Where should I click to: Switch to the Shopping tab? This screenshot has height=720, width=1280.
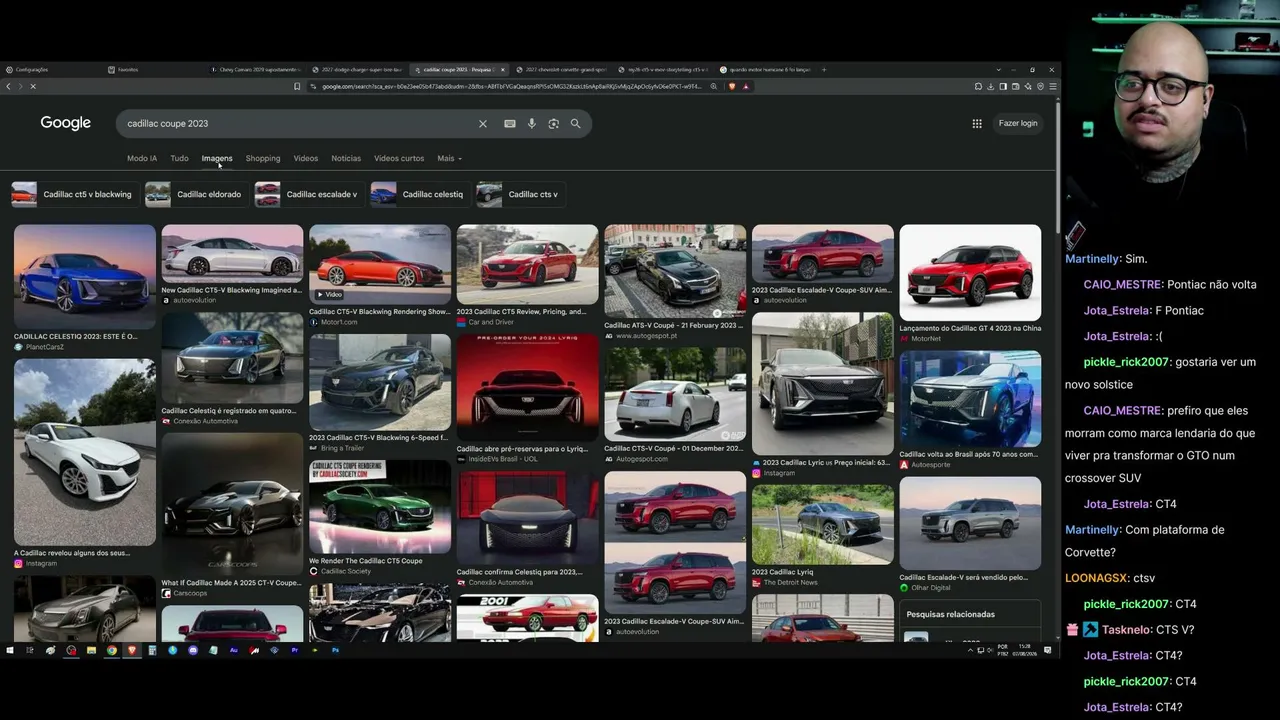pos(263,158)
